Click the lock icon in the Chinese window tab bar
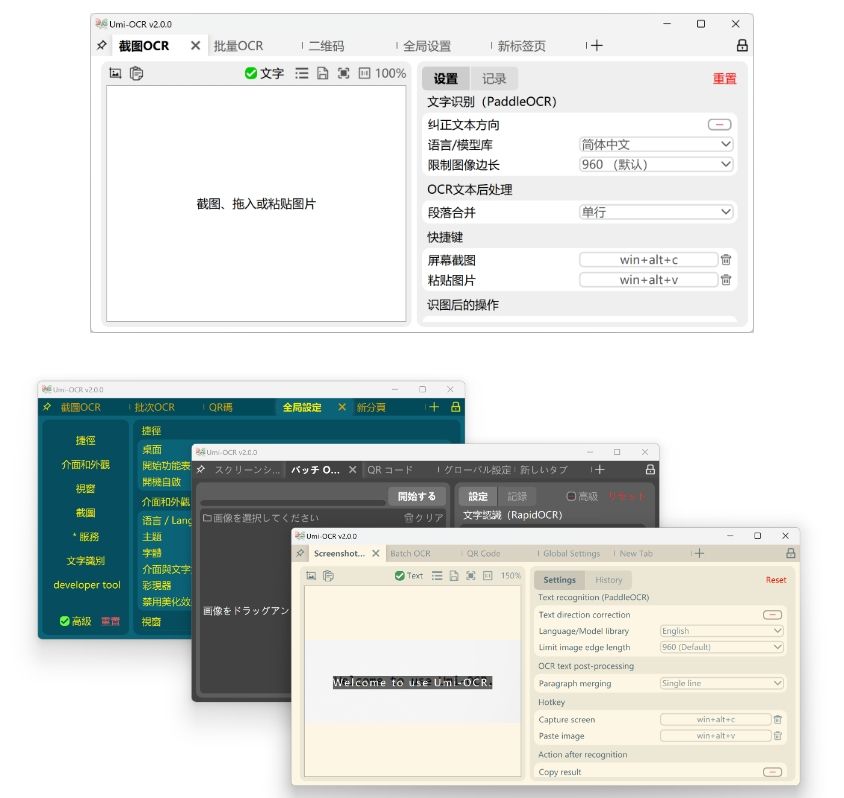 [741, 46]
